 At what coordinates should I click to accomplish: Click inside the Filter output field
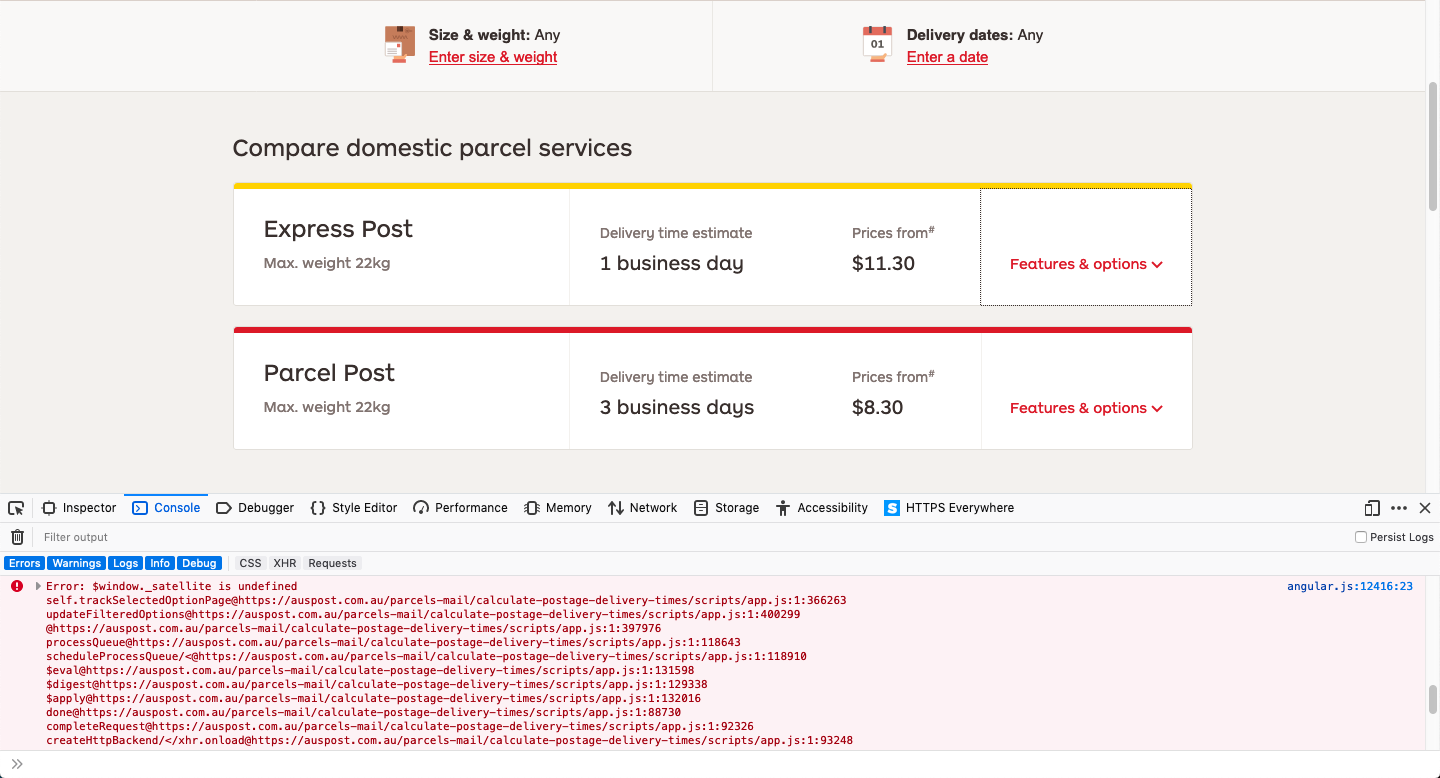coord(200,537)
